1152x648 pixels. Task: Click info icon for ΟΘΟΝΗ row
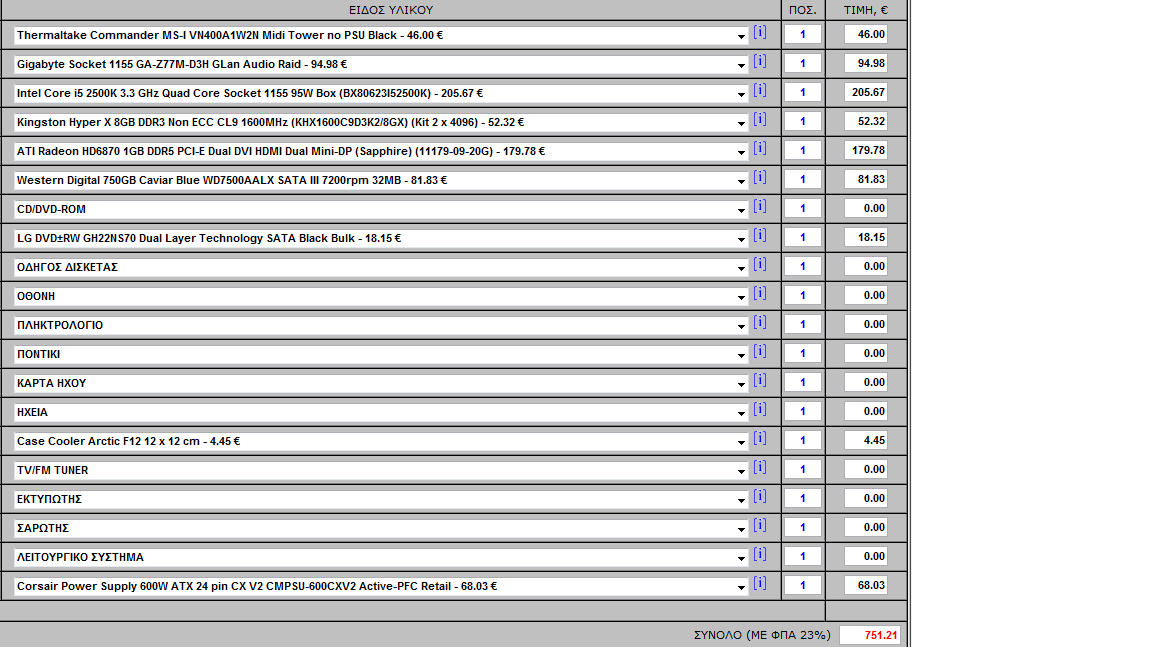760,294
